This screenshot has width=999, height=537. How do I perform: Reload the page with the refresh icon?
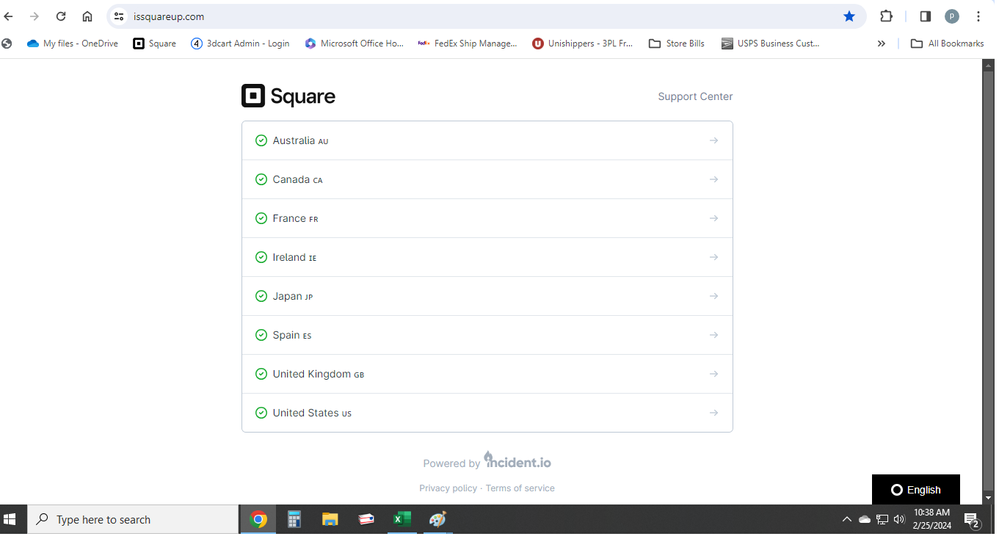coord(61,17)
